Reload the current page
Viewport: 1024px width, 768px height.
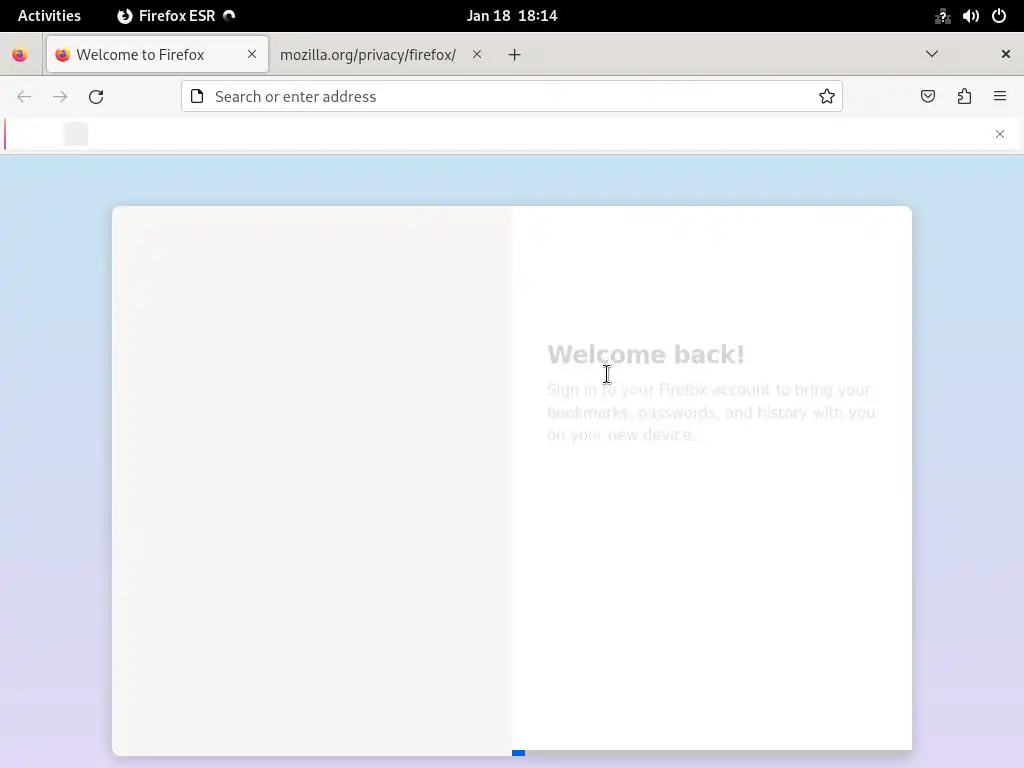pyautogui.click(x=96, y=97)
